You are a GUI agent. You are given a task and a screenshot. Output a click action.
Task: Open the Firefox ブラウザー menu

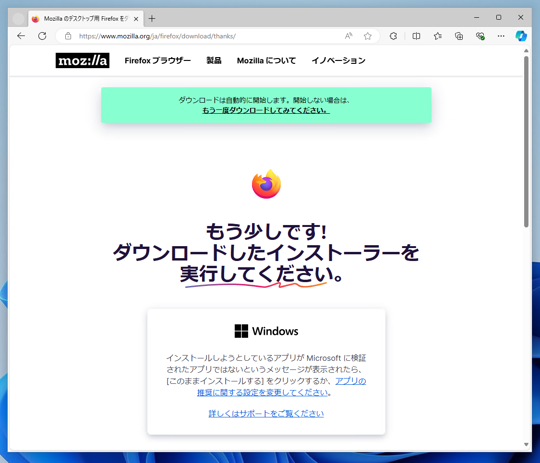coord(158,61)
